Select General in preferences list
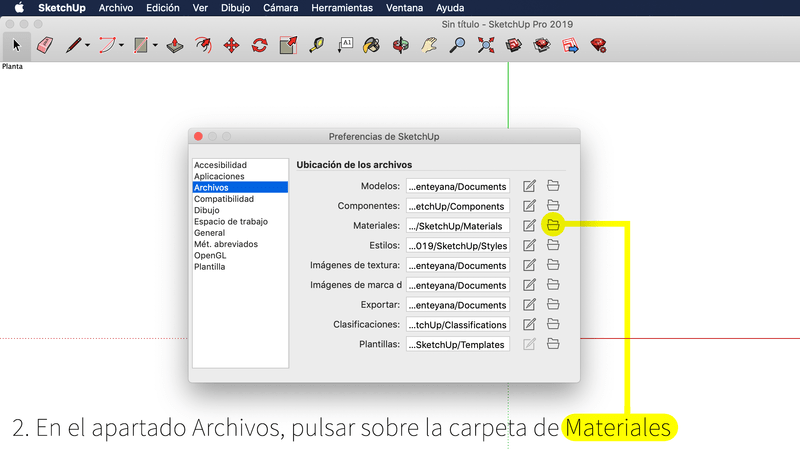 240,233
